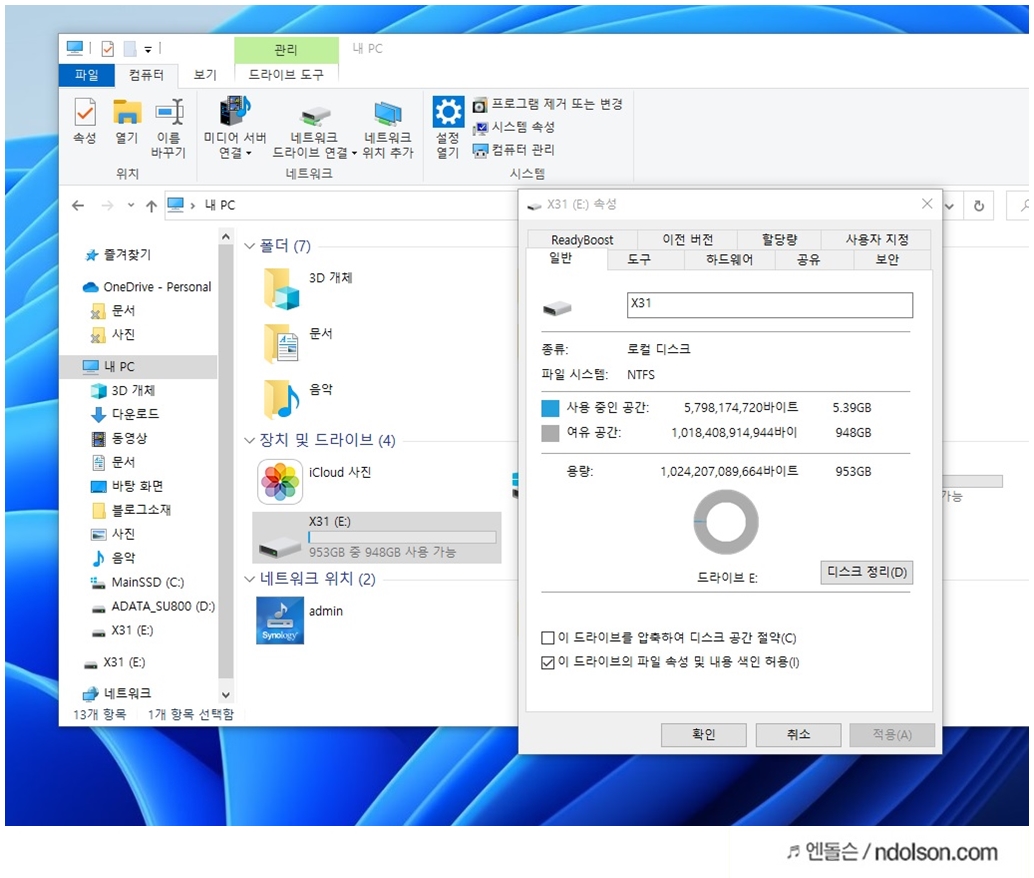
Task: Uncheck 파일 속성 및 내용 색인 허용 checkbox
Action: (x=547, y=662)
